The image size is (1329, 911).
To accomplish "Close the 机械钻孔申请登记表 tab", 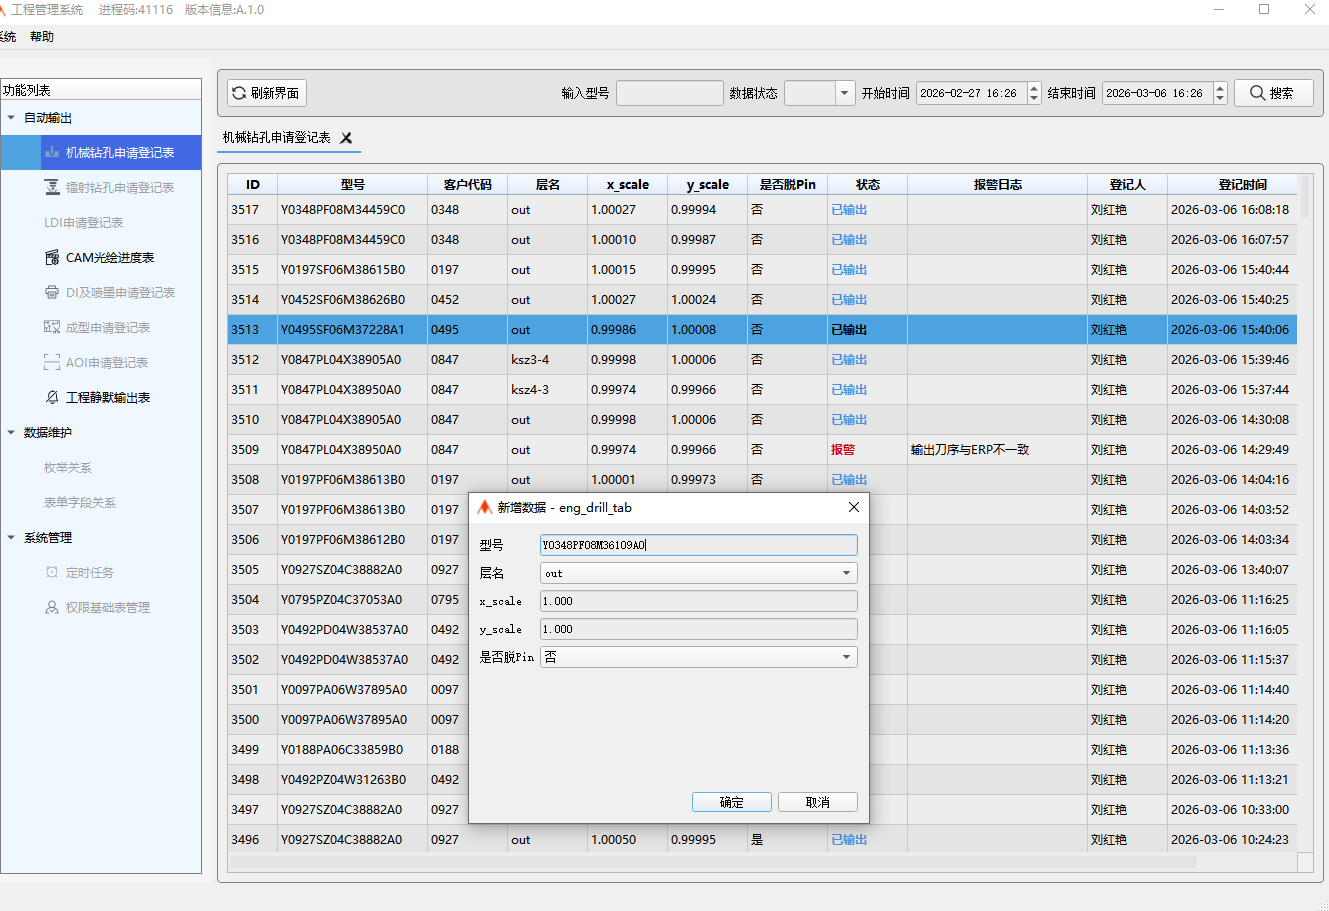I will click(x=346, y=138).
